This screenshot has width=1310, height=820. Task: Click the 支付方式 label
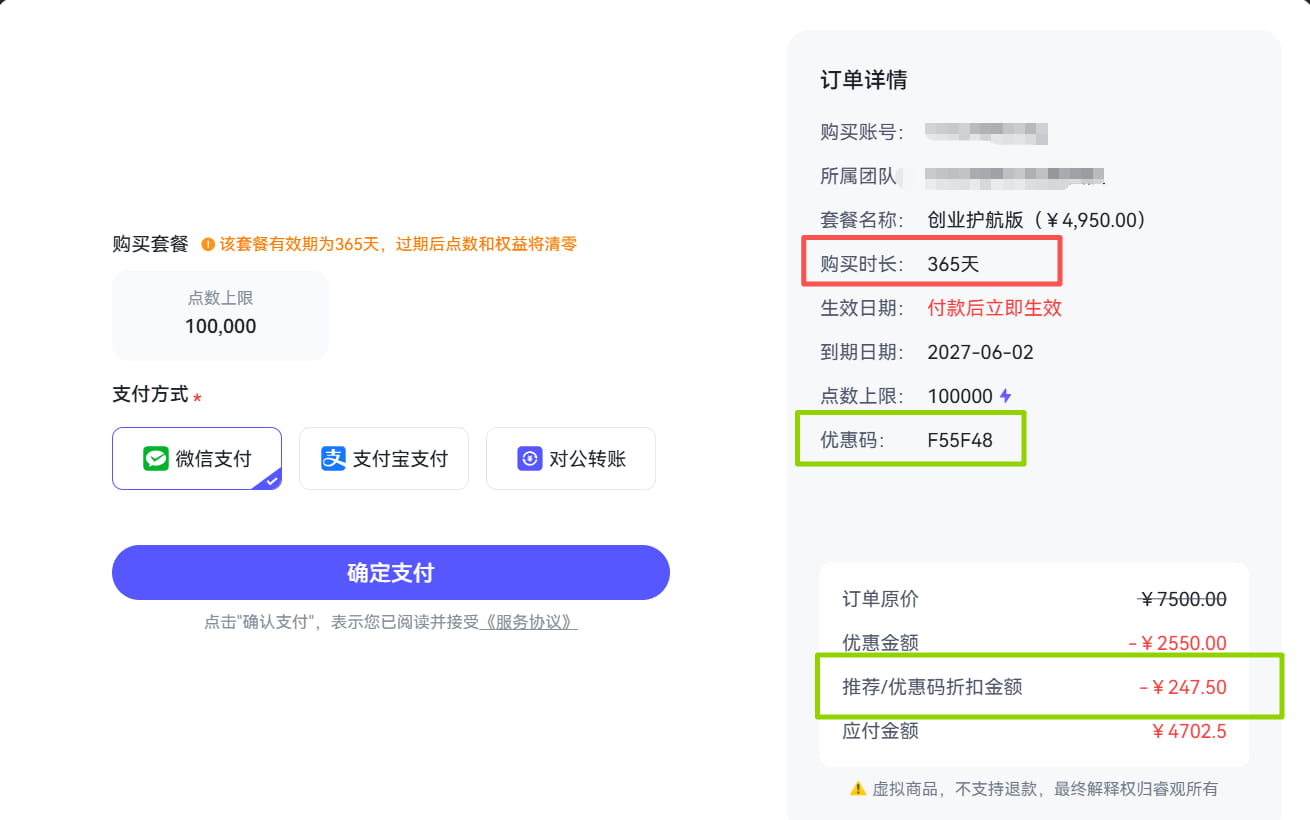coord(150,394)
